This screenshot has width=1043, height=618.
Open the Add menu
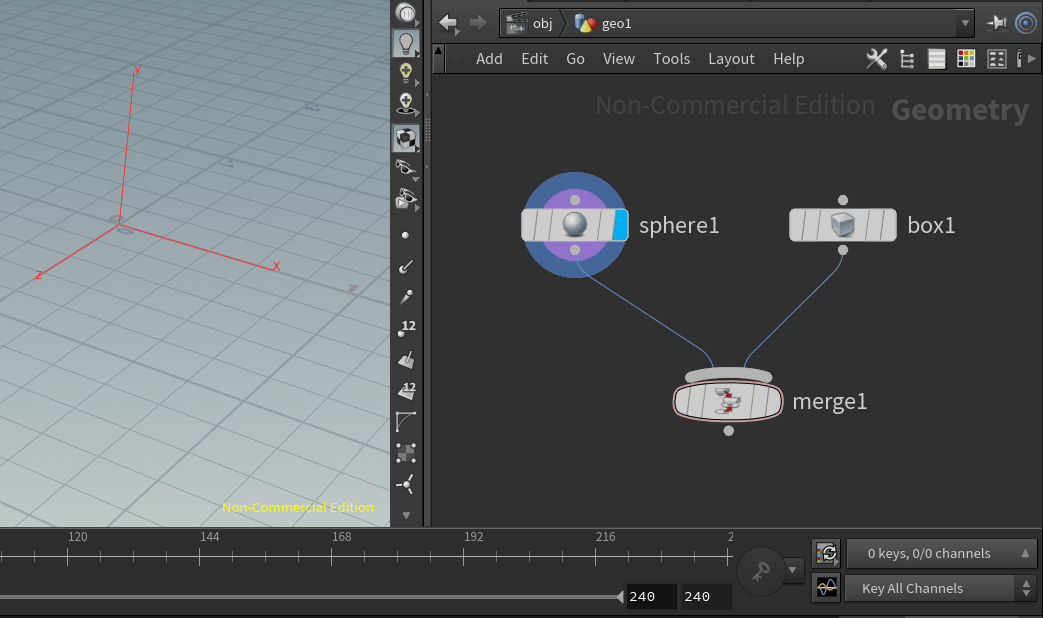[489, 58]
